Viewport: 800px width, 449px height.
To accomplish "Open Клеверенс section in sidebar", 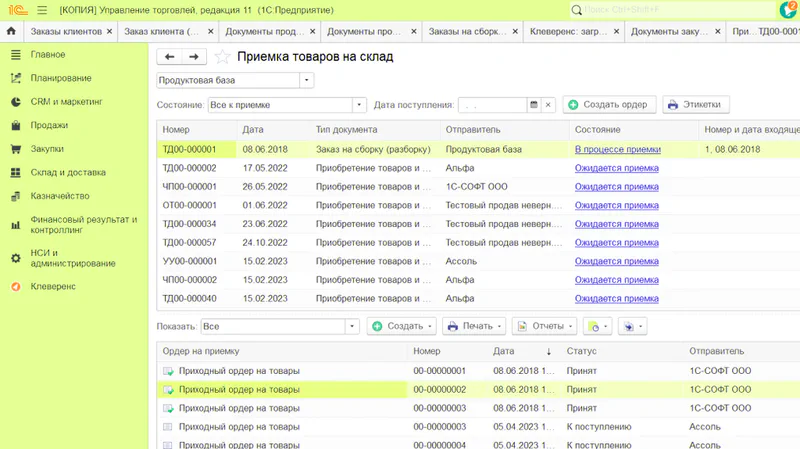I will 53,287.
